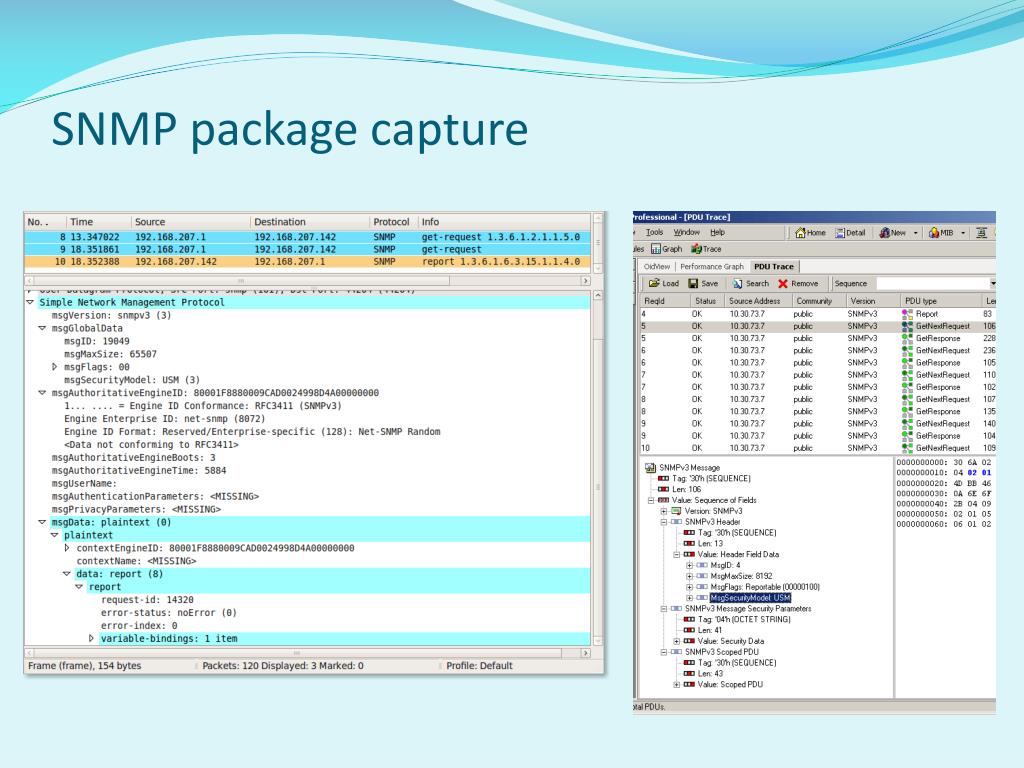This screenshot has height=768, width=1024.
Task: Sort by PDU type column header
Action: [x=941, y=301]
